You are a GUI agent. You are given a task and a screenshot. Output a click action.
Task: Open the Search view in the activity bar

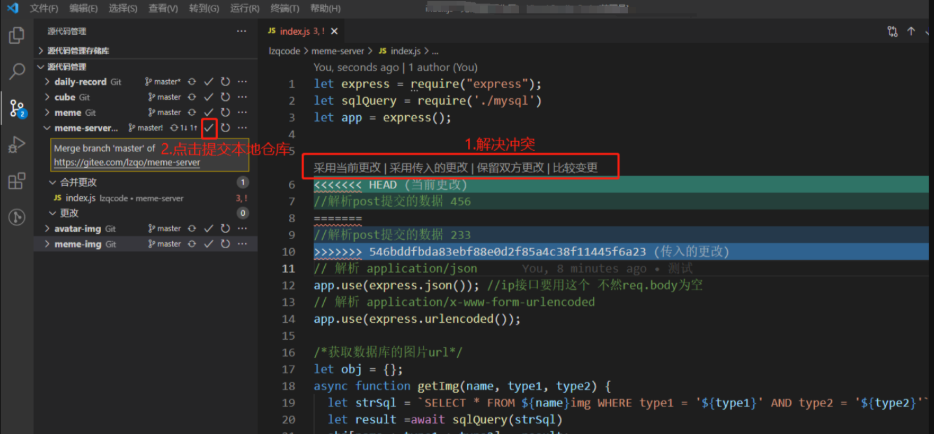coord(17,72)
